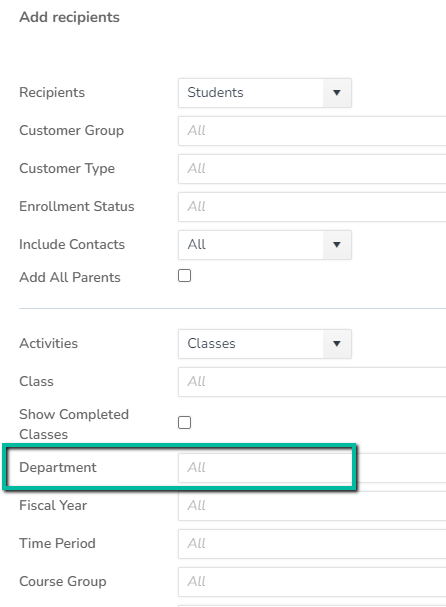Screen dimensions: 446x607
Task: Open the Activities dropdown arrow
Action: 337,344
